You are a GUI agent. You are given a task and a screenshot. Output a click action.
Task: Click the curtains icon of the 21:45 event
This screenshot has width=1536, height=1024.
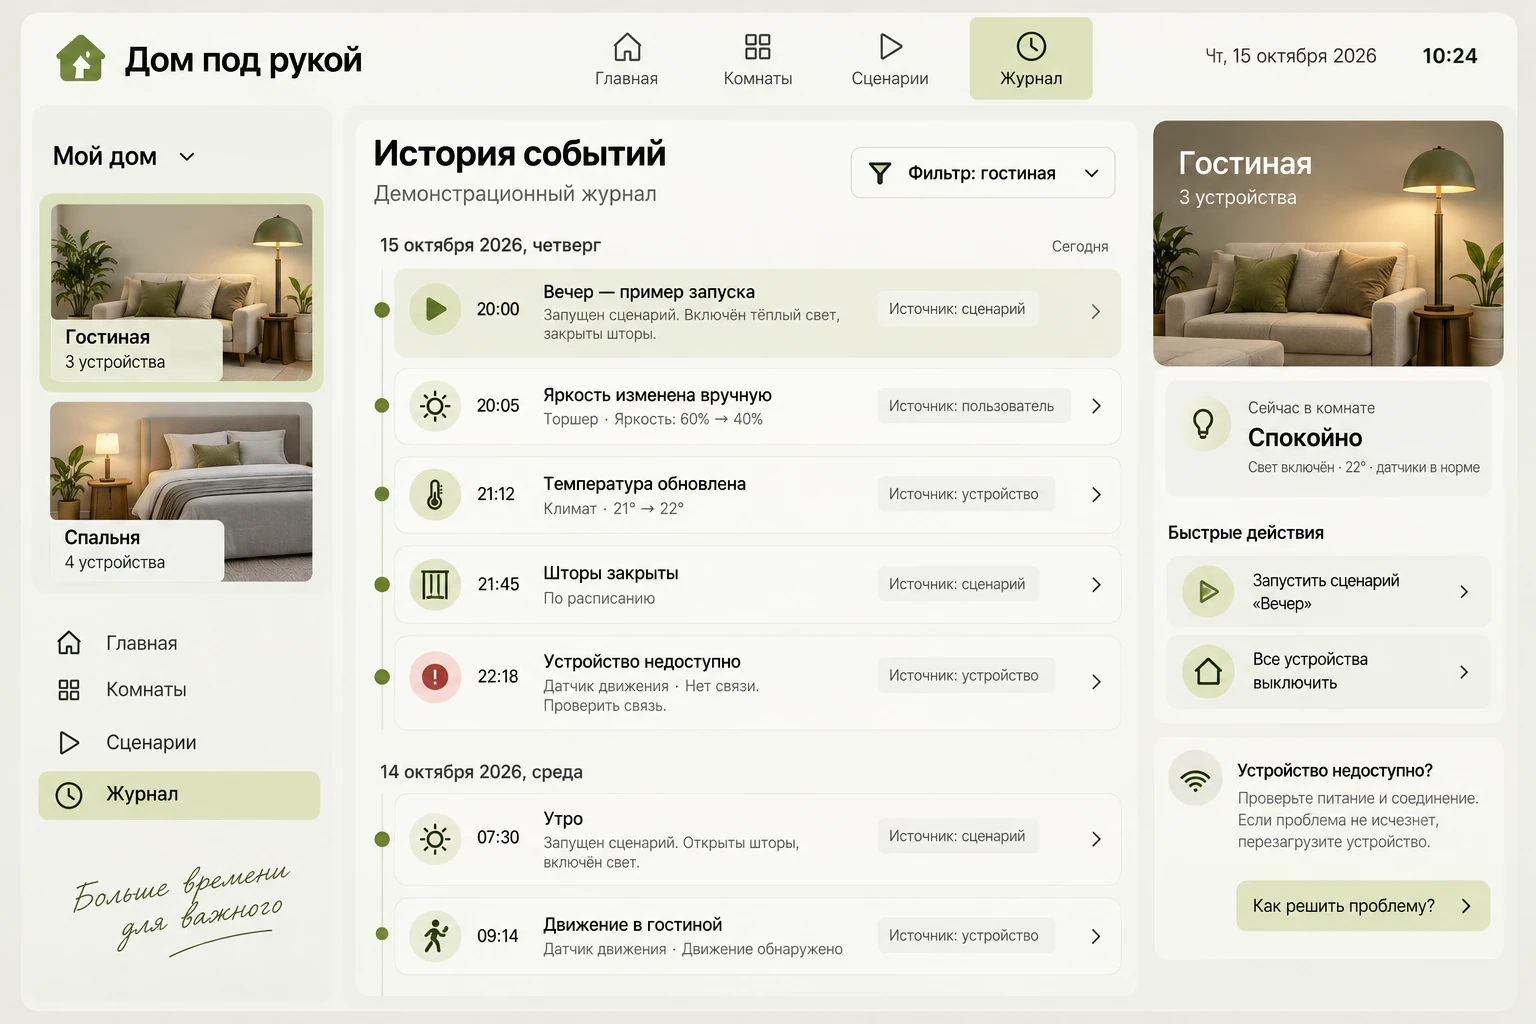435,584
